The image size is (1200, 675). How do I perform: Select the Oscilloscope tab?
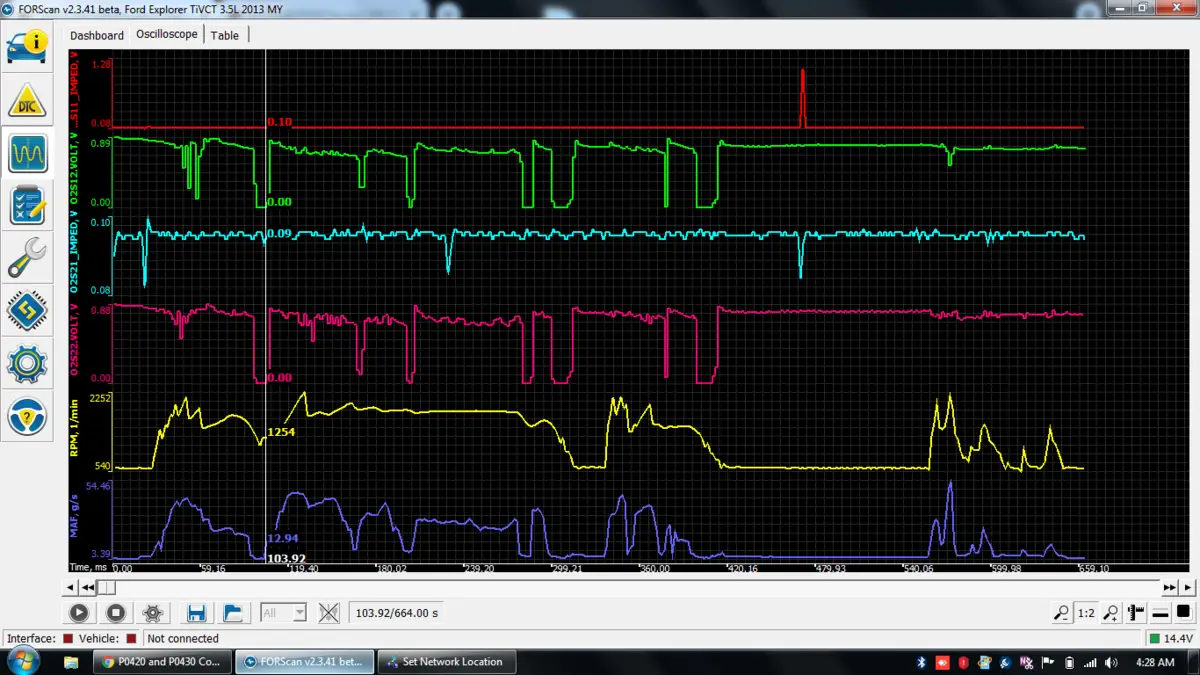click(167, 34)
